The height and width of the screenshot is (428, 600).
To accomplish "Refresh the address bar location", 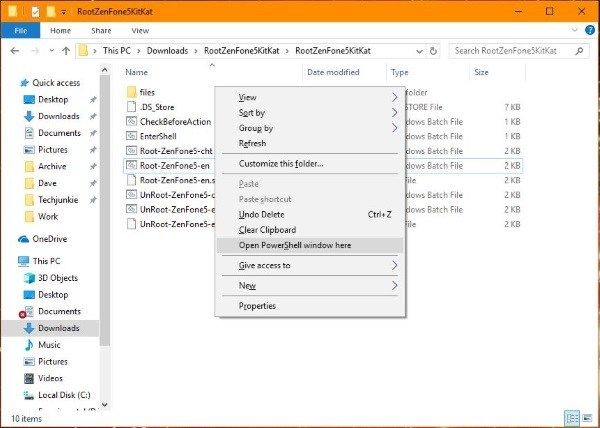I will (x=433, y=51).
